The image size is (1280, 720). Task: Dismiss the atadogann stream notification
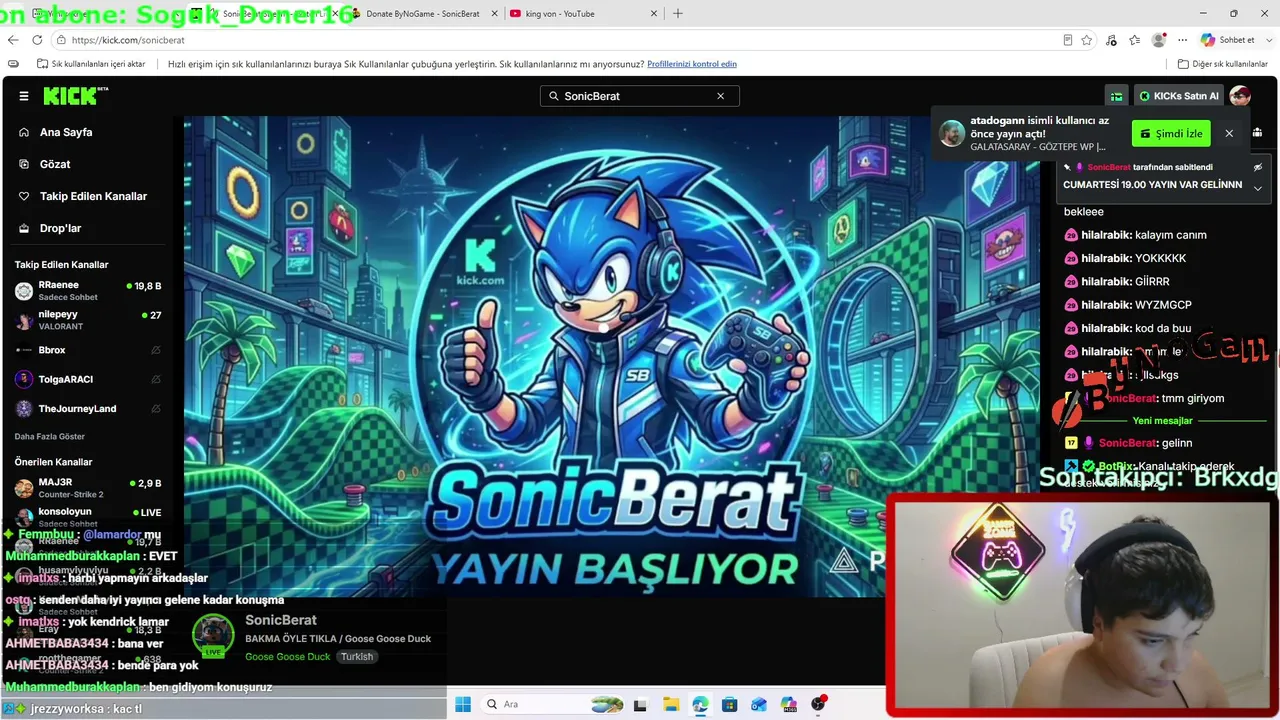click(x=1229, y=133)
